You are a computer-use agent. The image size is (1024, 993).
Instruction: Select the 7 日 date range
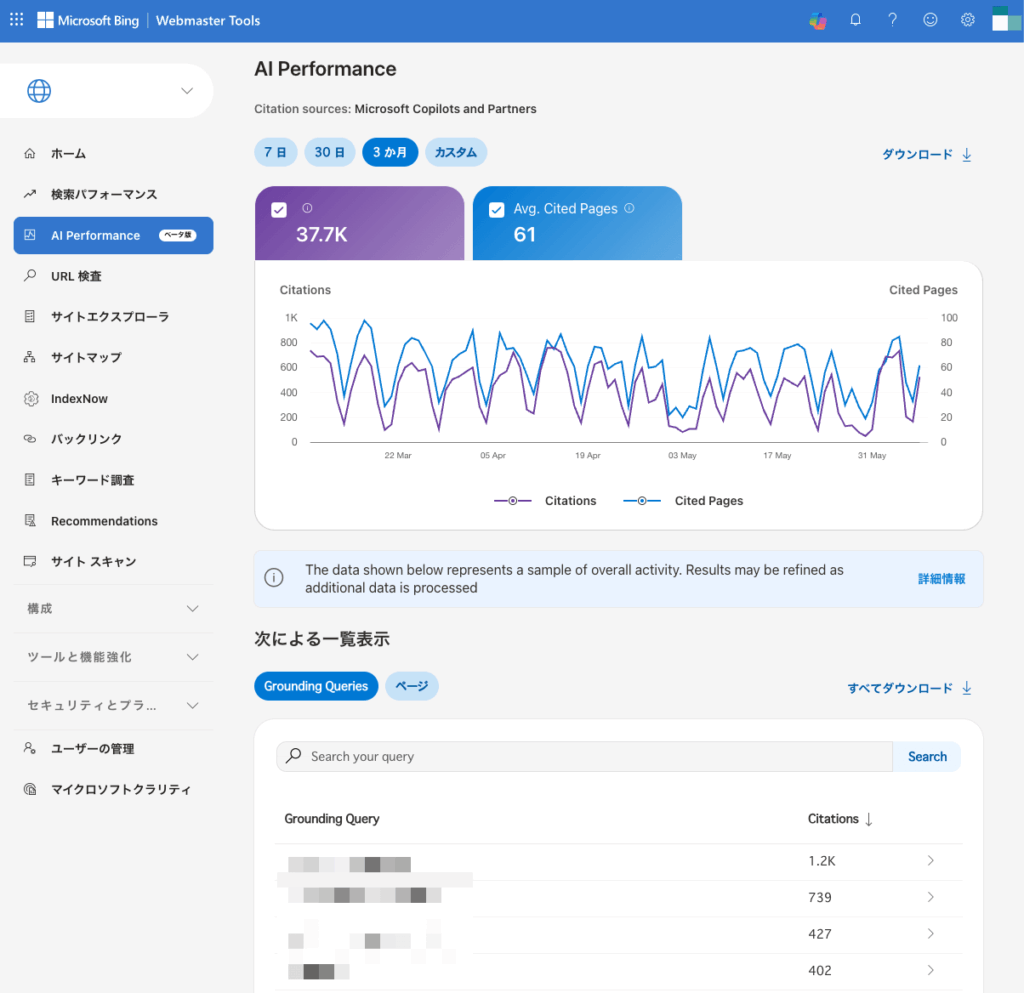point(276,152)
